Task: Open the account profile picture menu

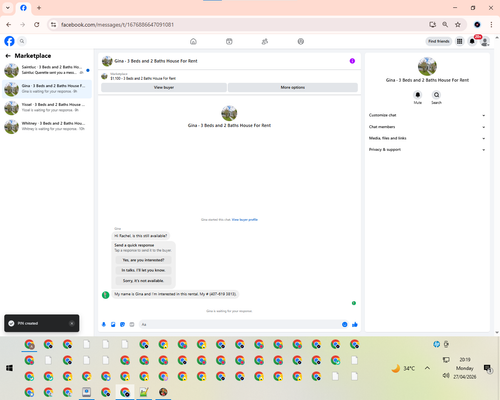Action: click(x=485, y=41)
